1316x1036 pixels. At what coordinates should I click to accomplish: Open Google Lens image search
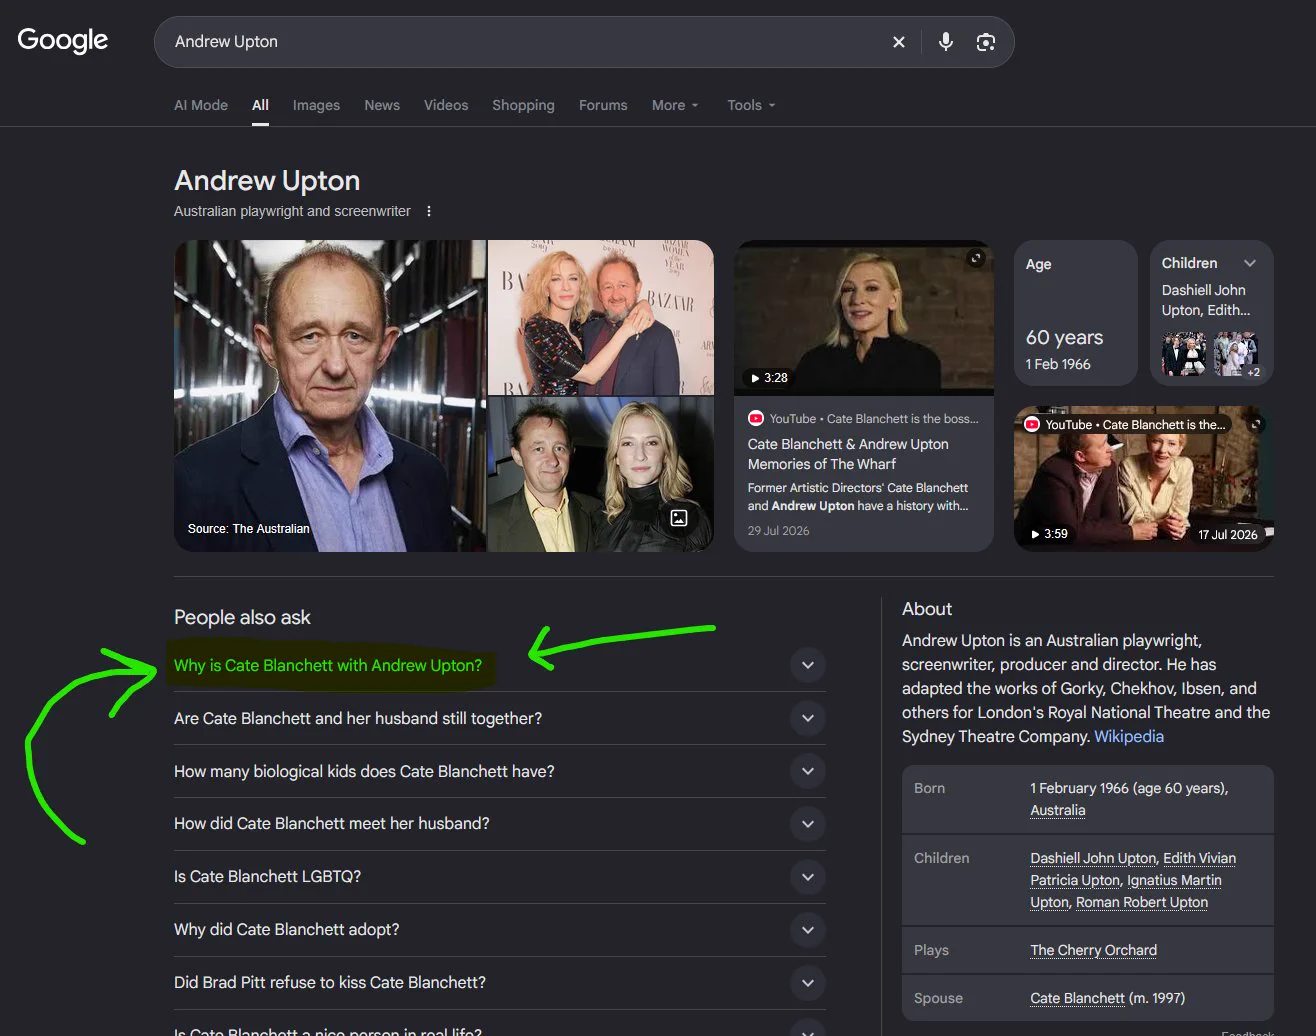[986, 42]
